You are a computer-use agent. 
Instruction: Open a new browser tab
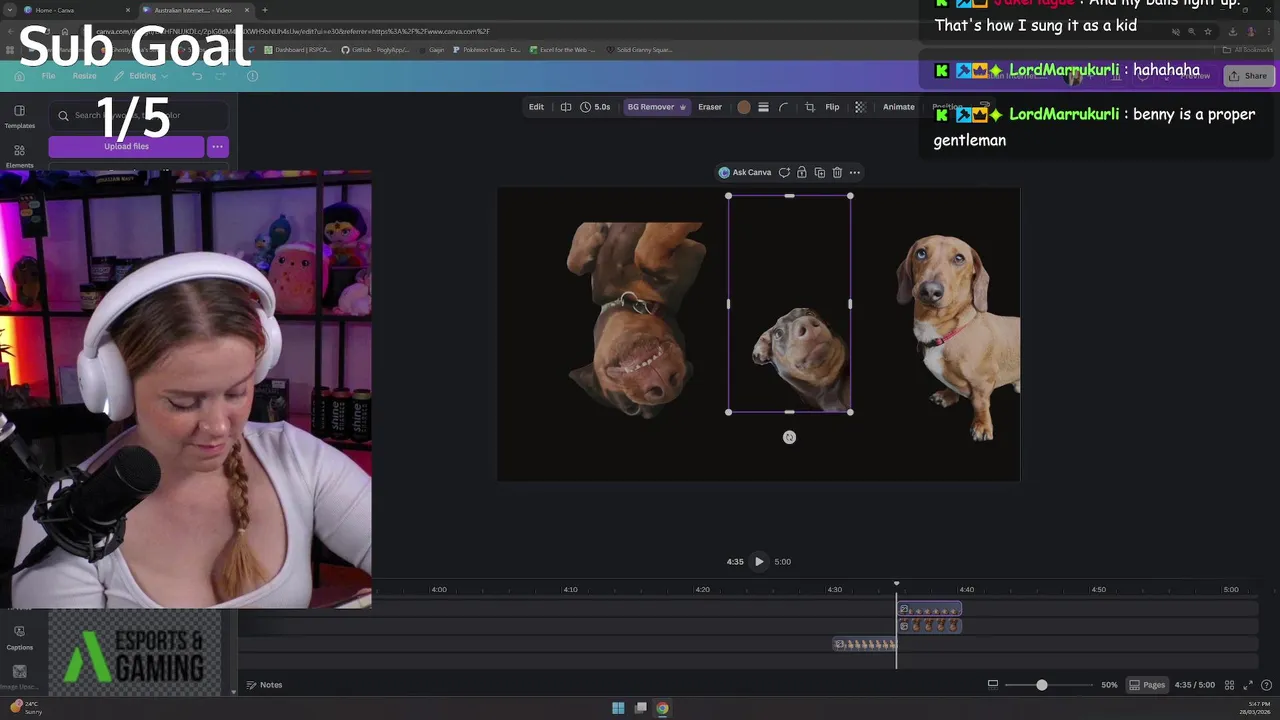point(265,10)
